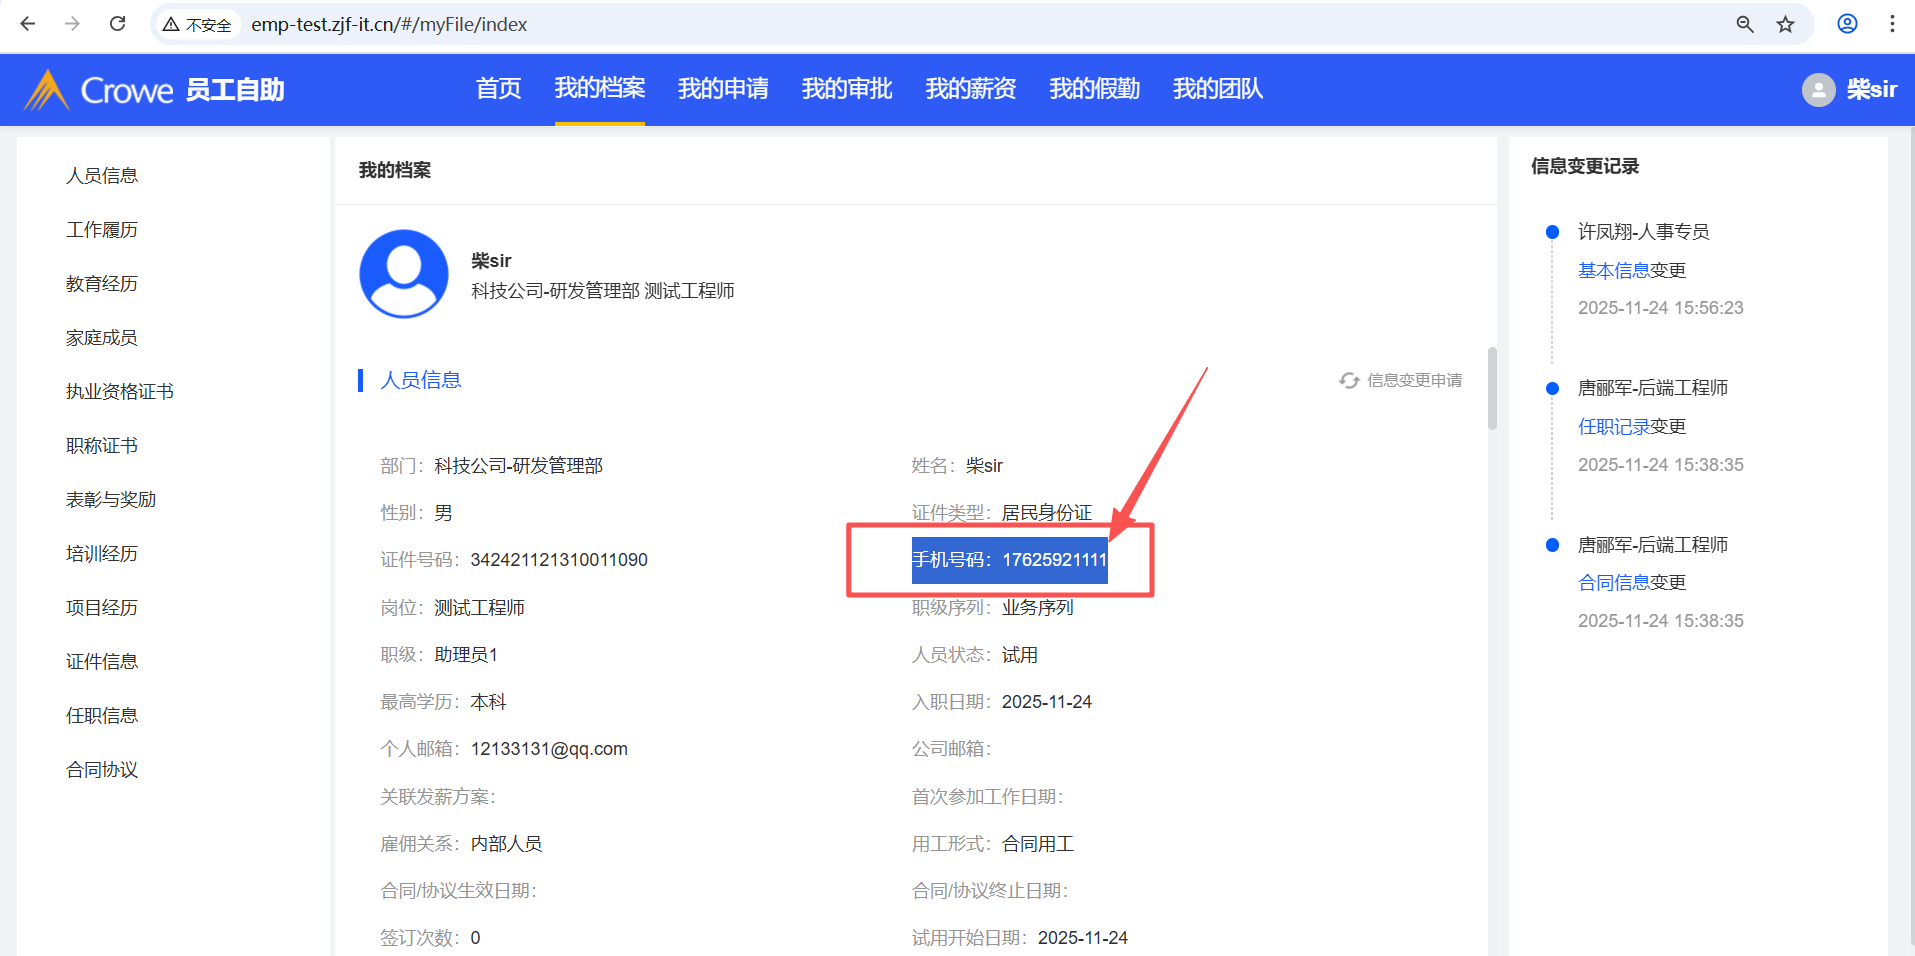Go to 我的假勤 tab
The height and width of the screenshot is (956, 1915).
point(1094,89)
